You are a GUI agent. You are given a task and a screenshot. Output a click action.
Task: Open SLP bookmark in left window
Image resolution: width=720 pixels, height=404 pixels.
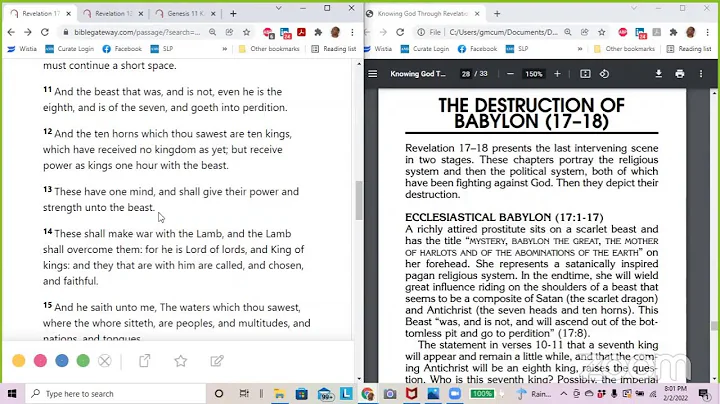pyautogui.click(x=162, y=49)
